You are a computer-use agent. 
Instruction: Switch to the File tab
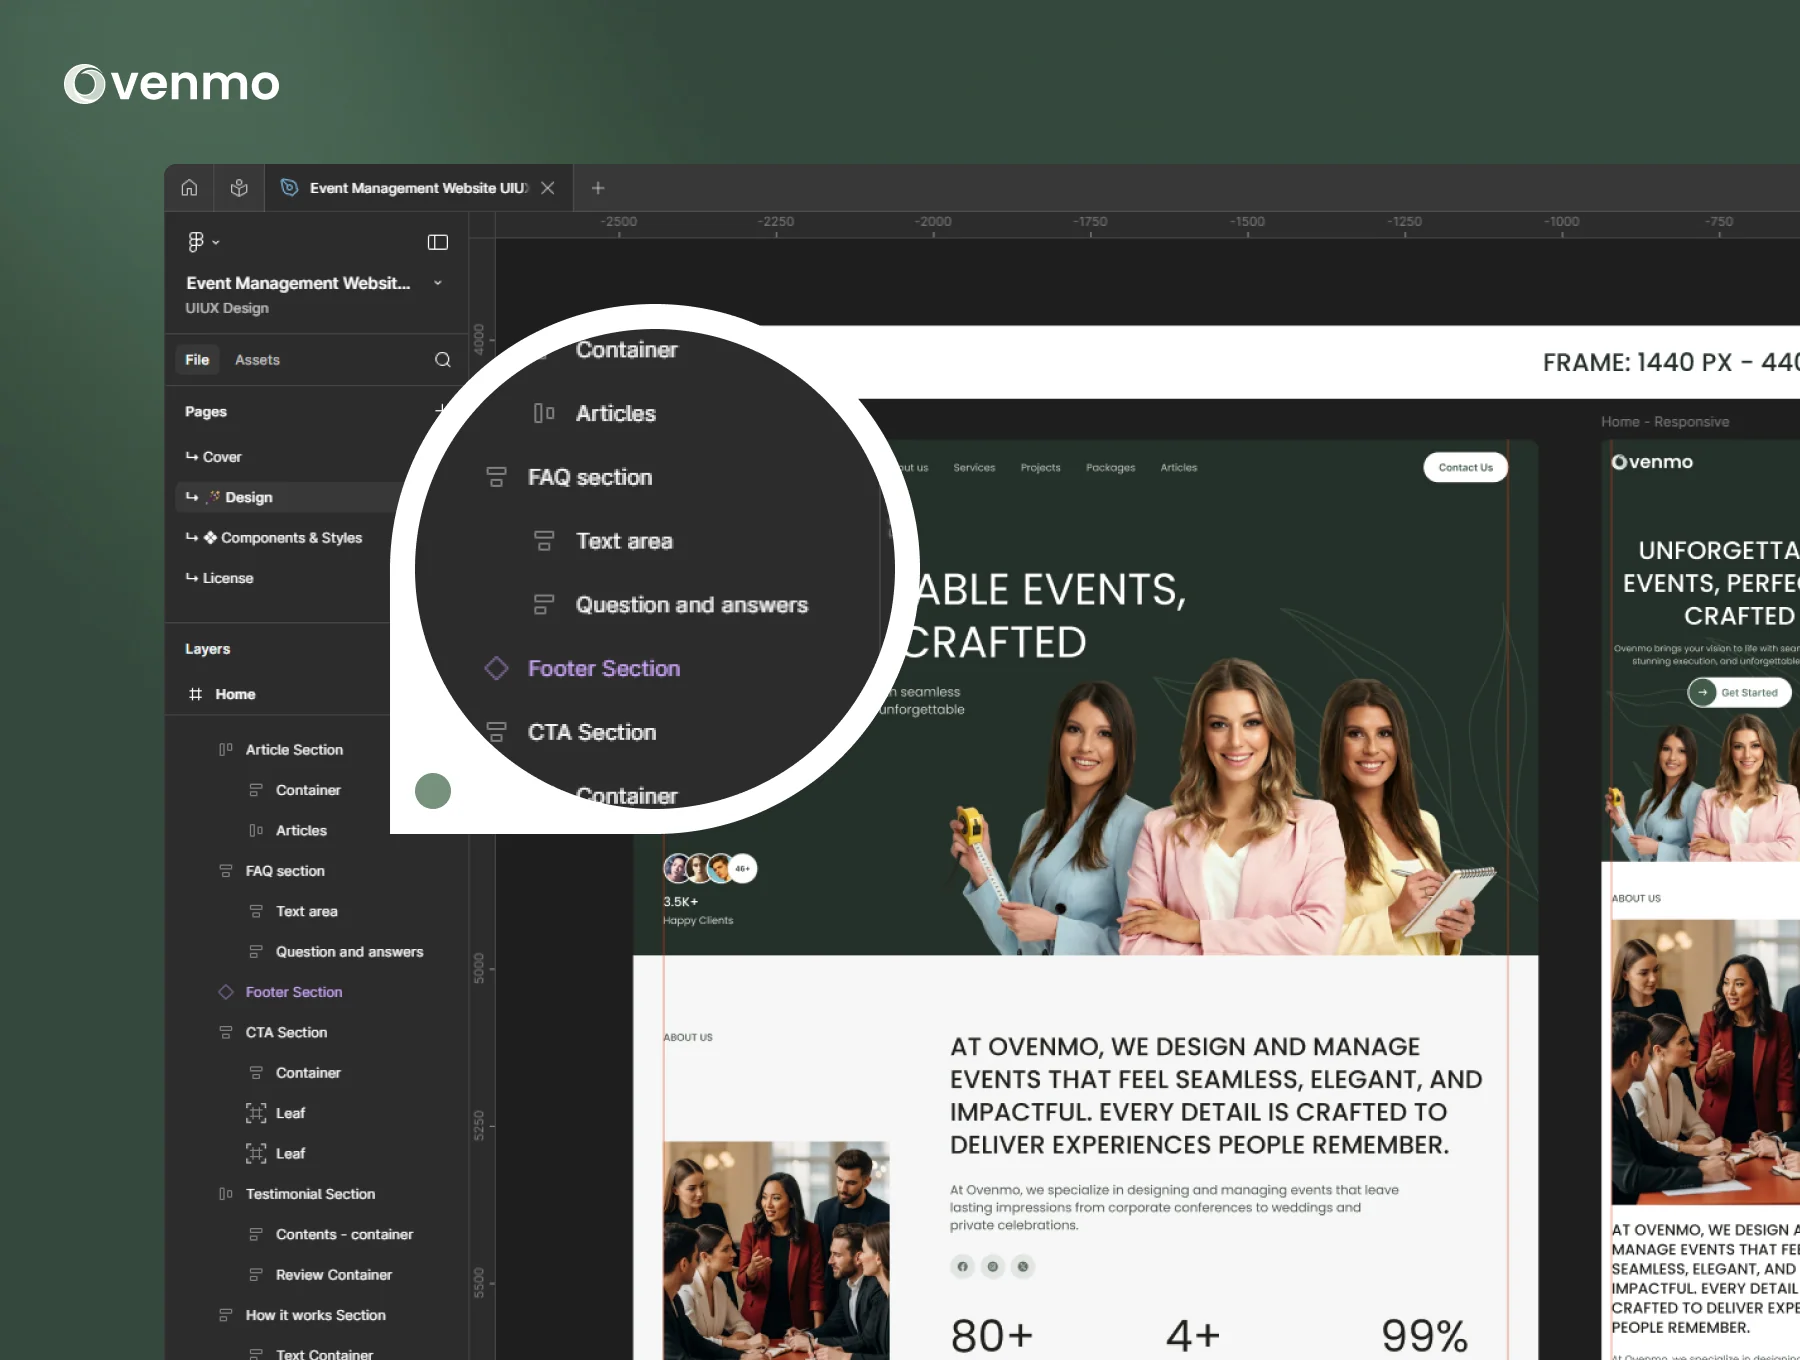click(x=197, y=360)
